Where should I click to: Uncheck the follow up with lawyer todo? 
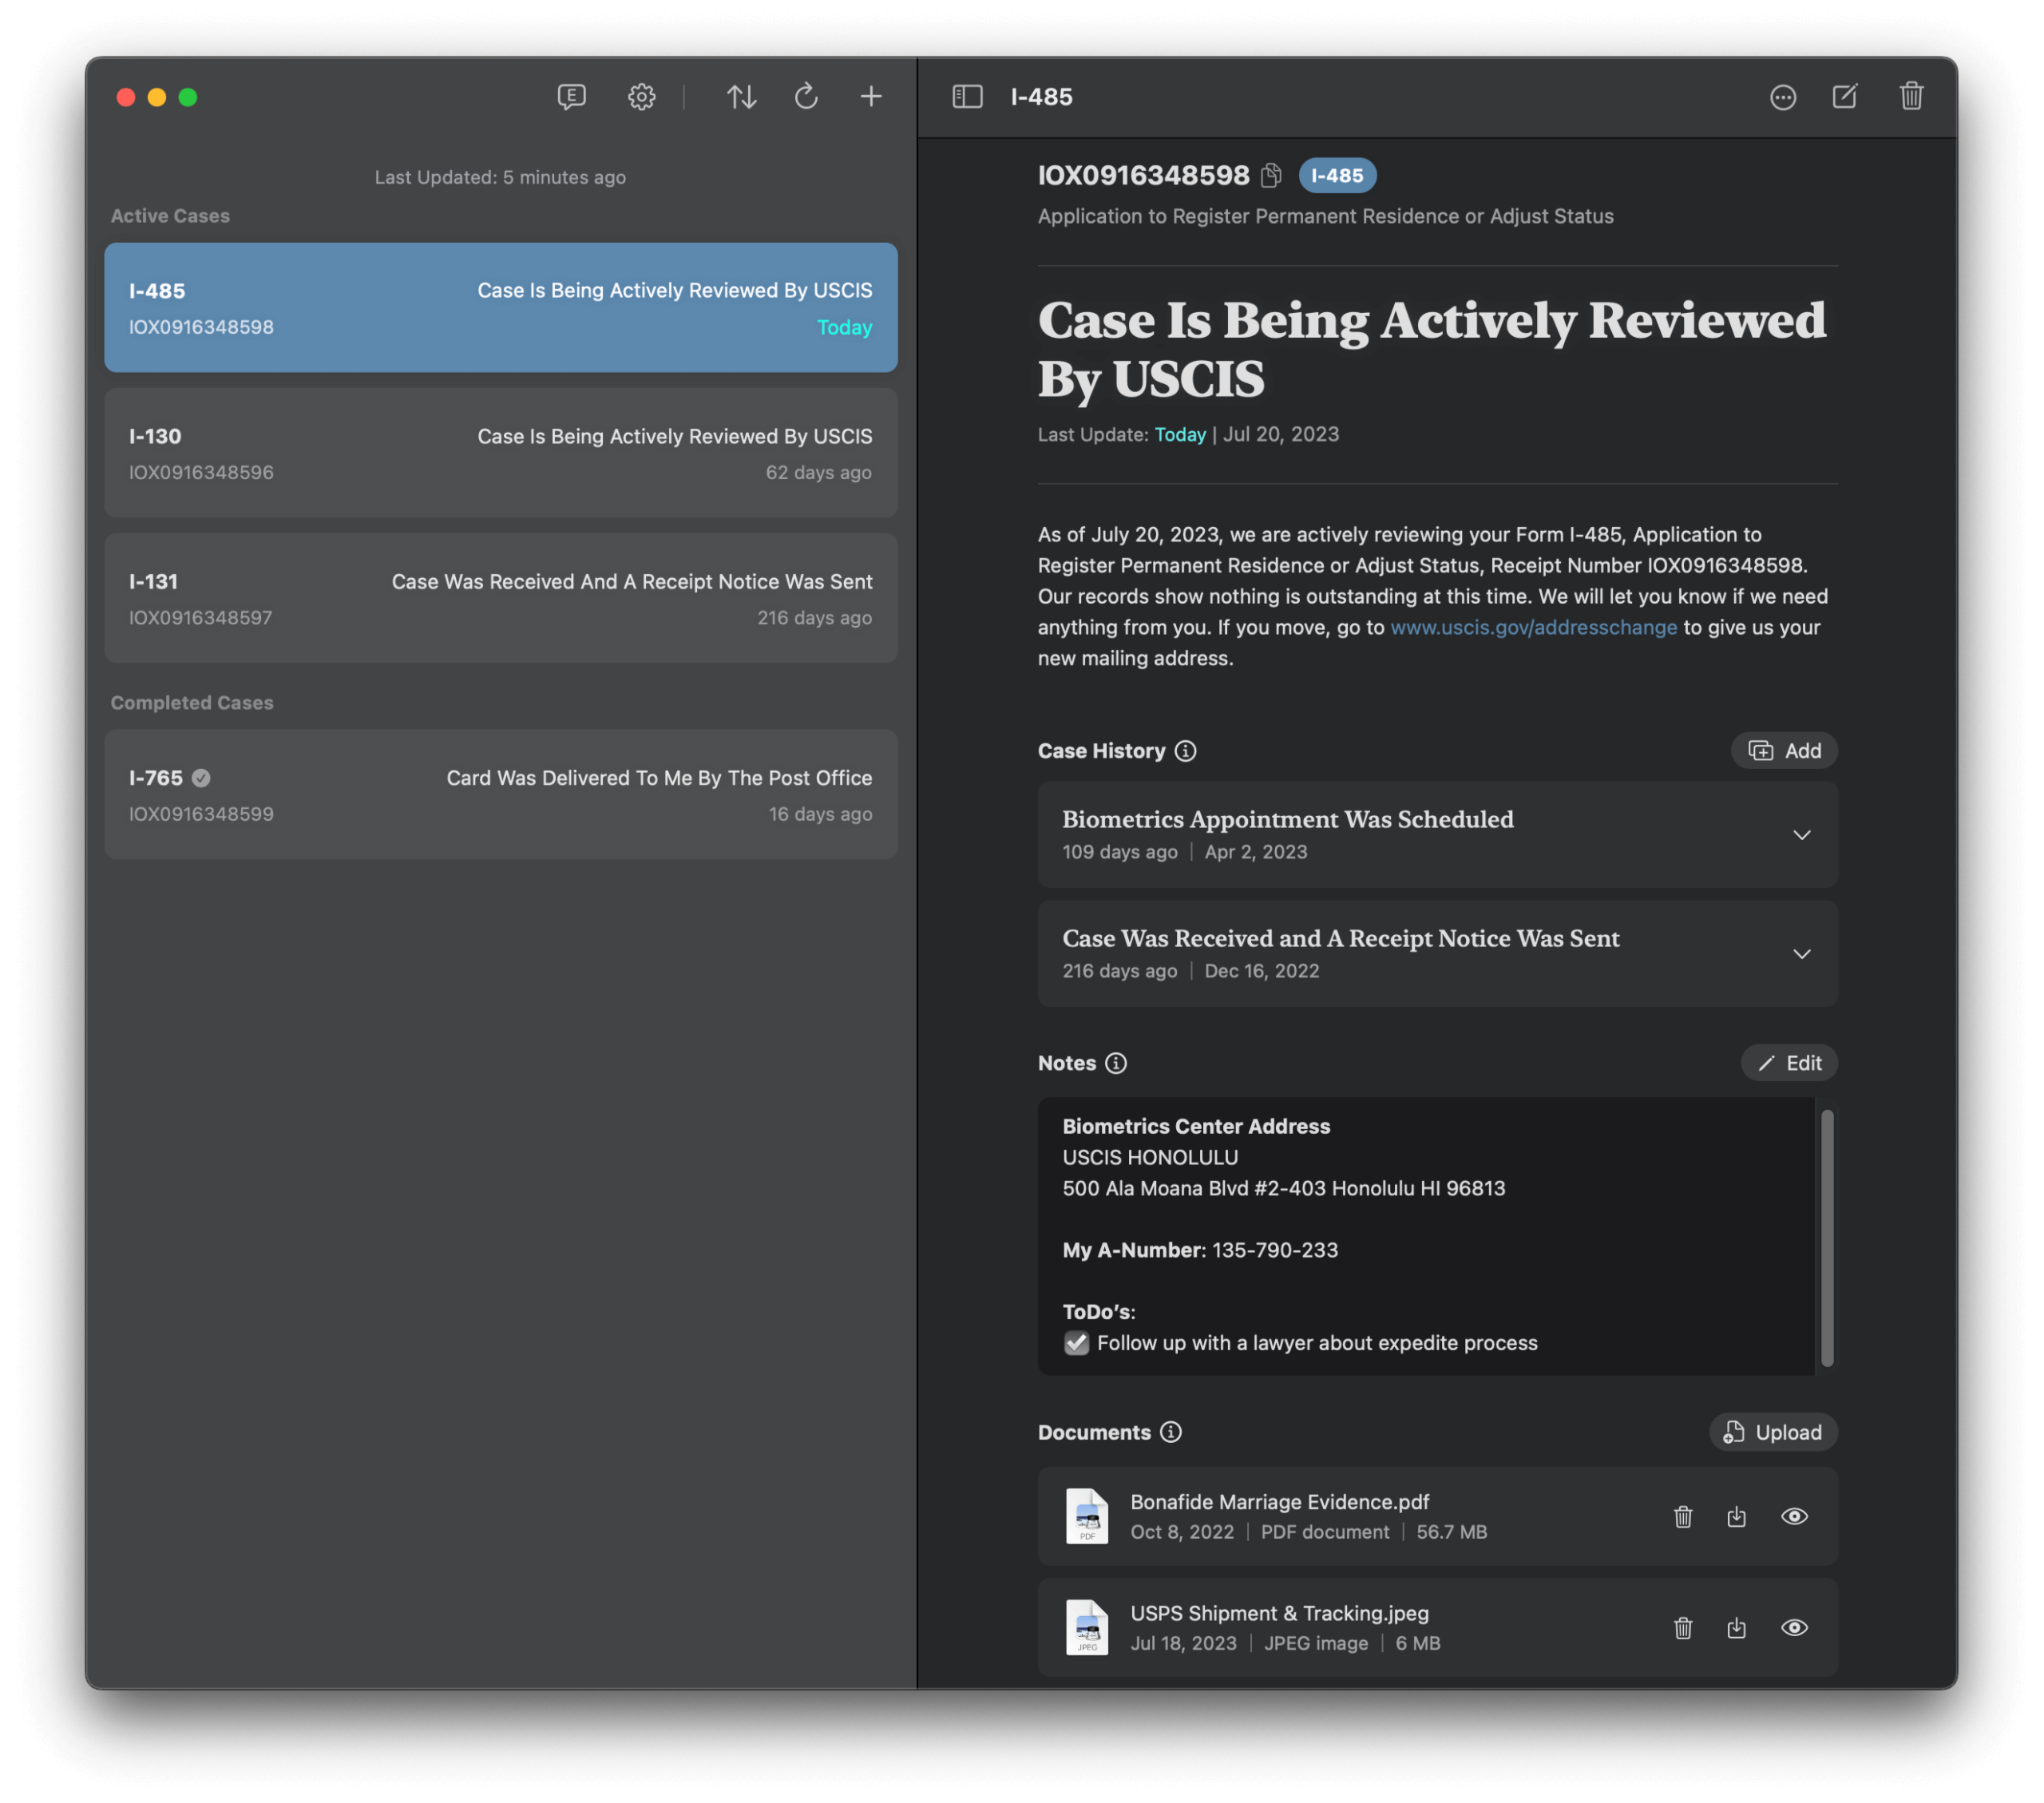coord(1077,1343)
